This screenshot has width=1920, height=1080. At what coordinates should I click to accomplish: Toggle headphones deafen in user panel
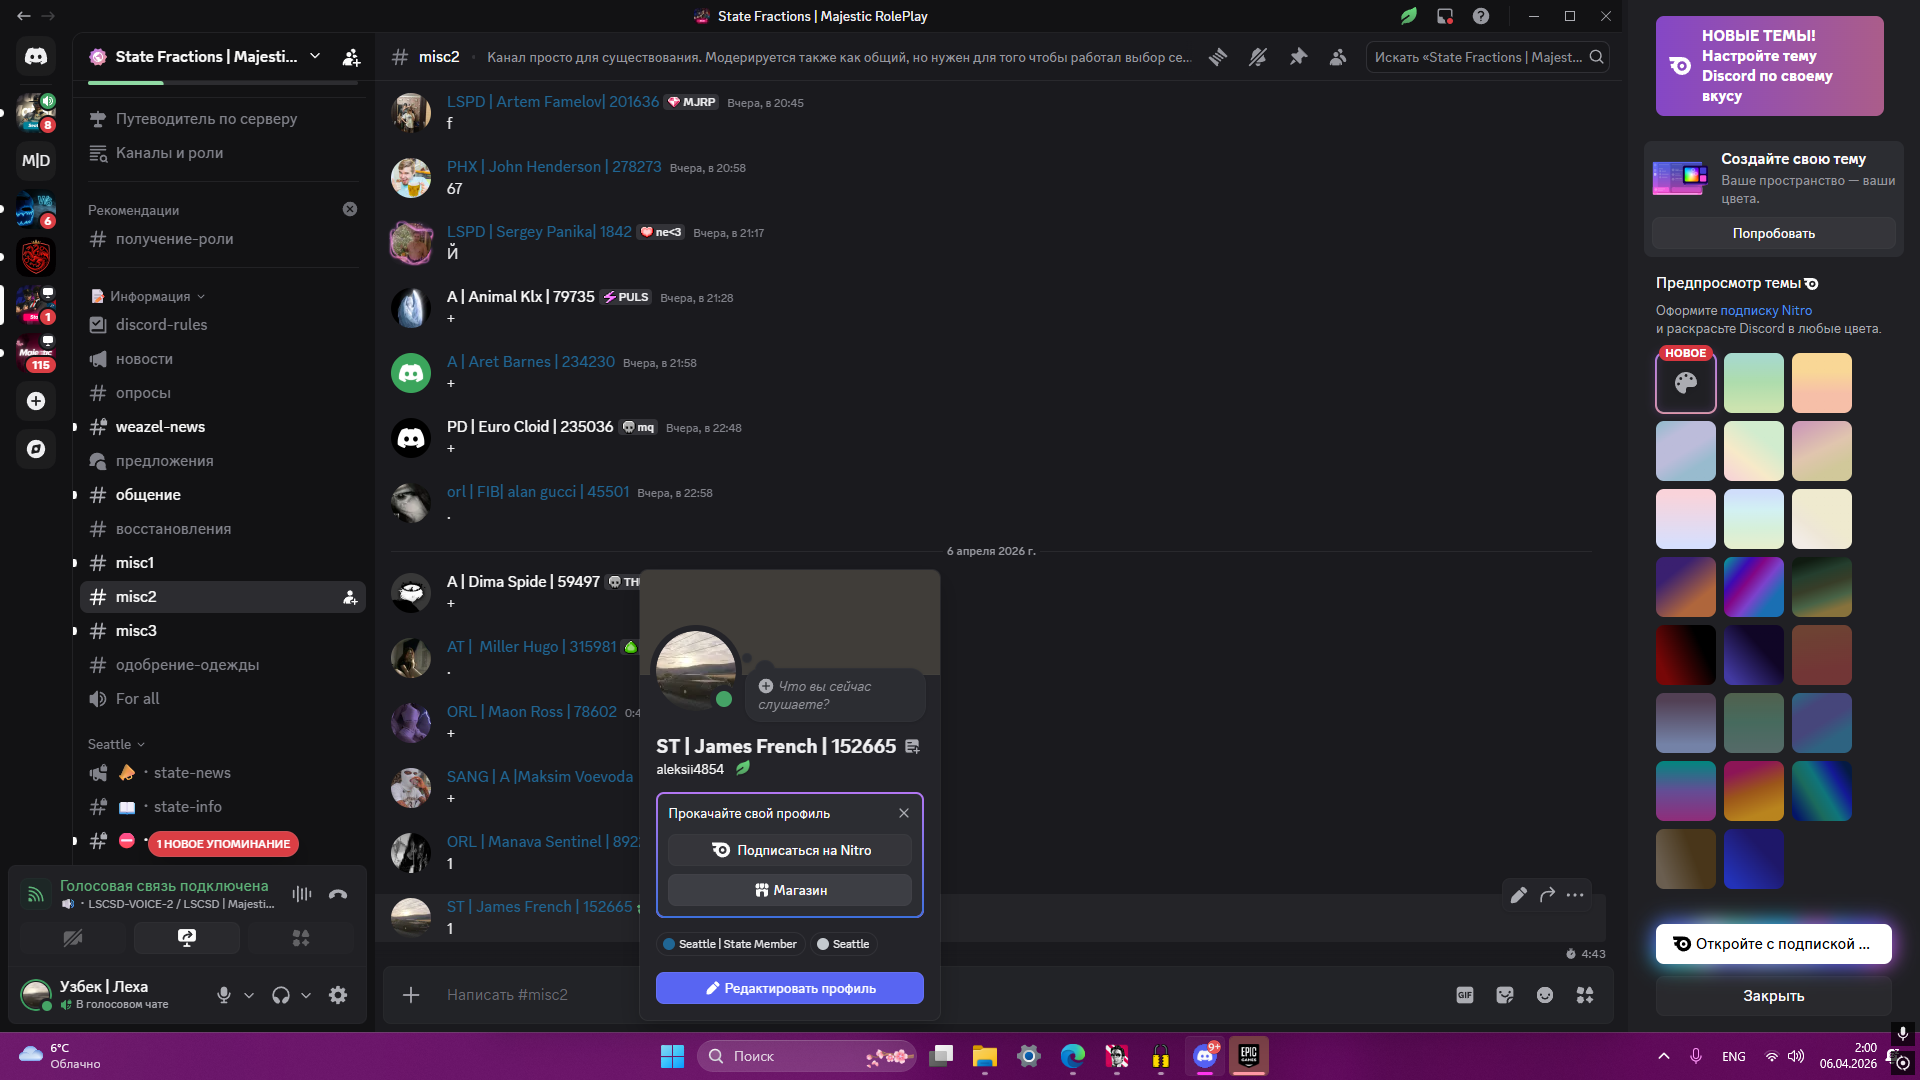click(281, 995)
